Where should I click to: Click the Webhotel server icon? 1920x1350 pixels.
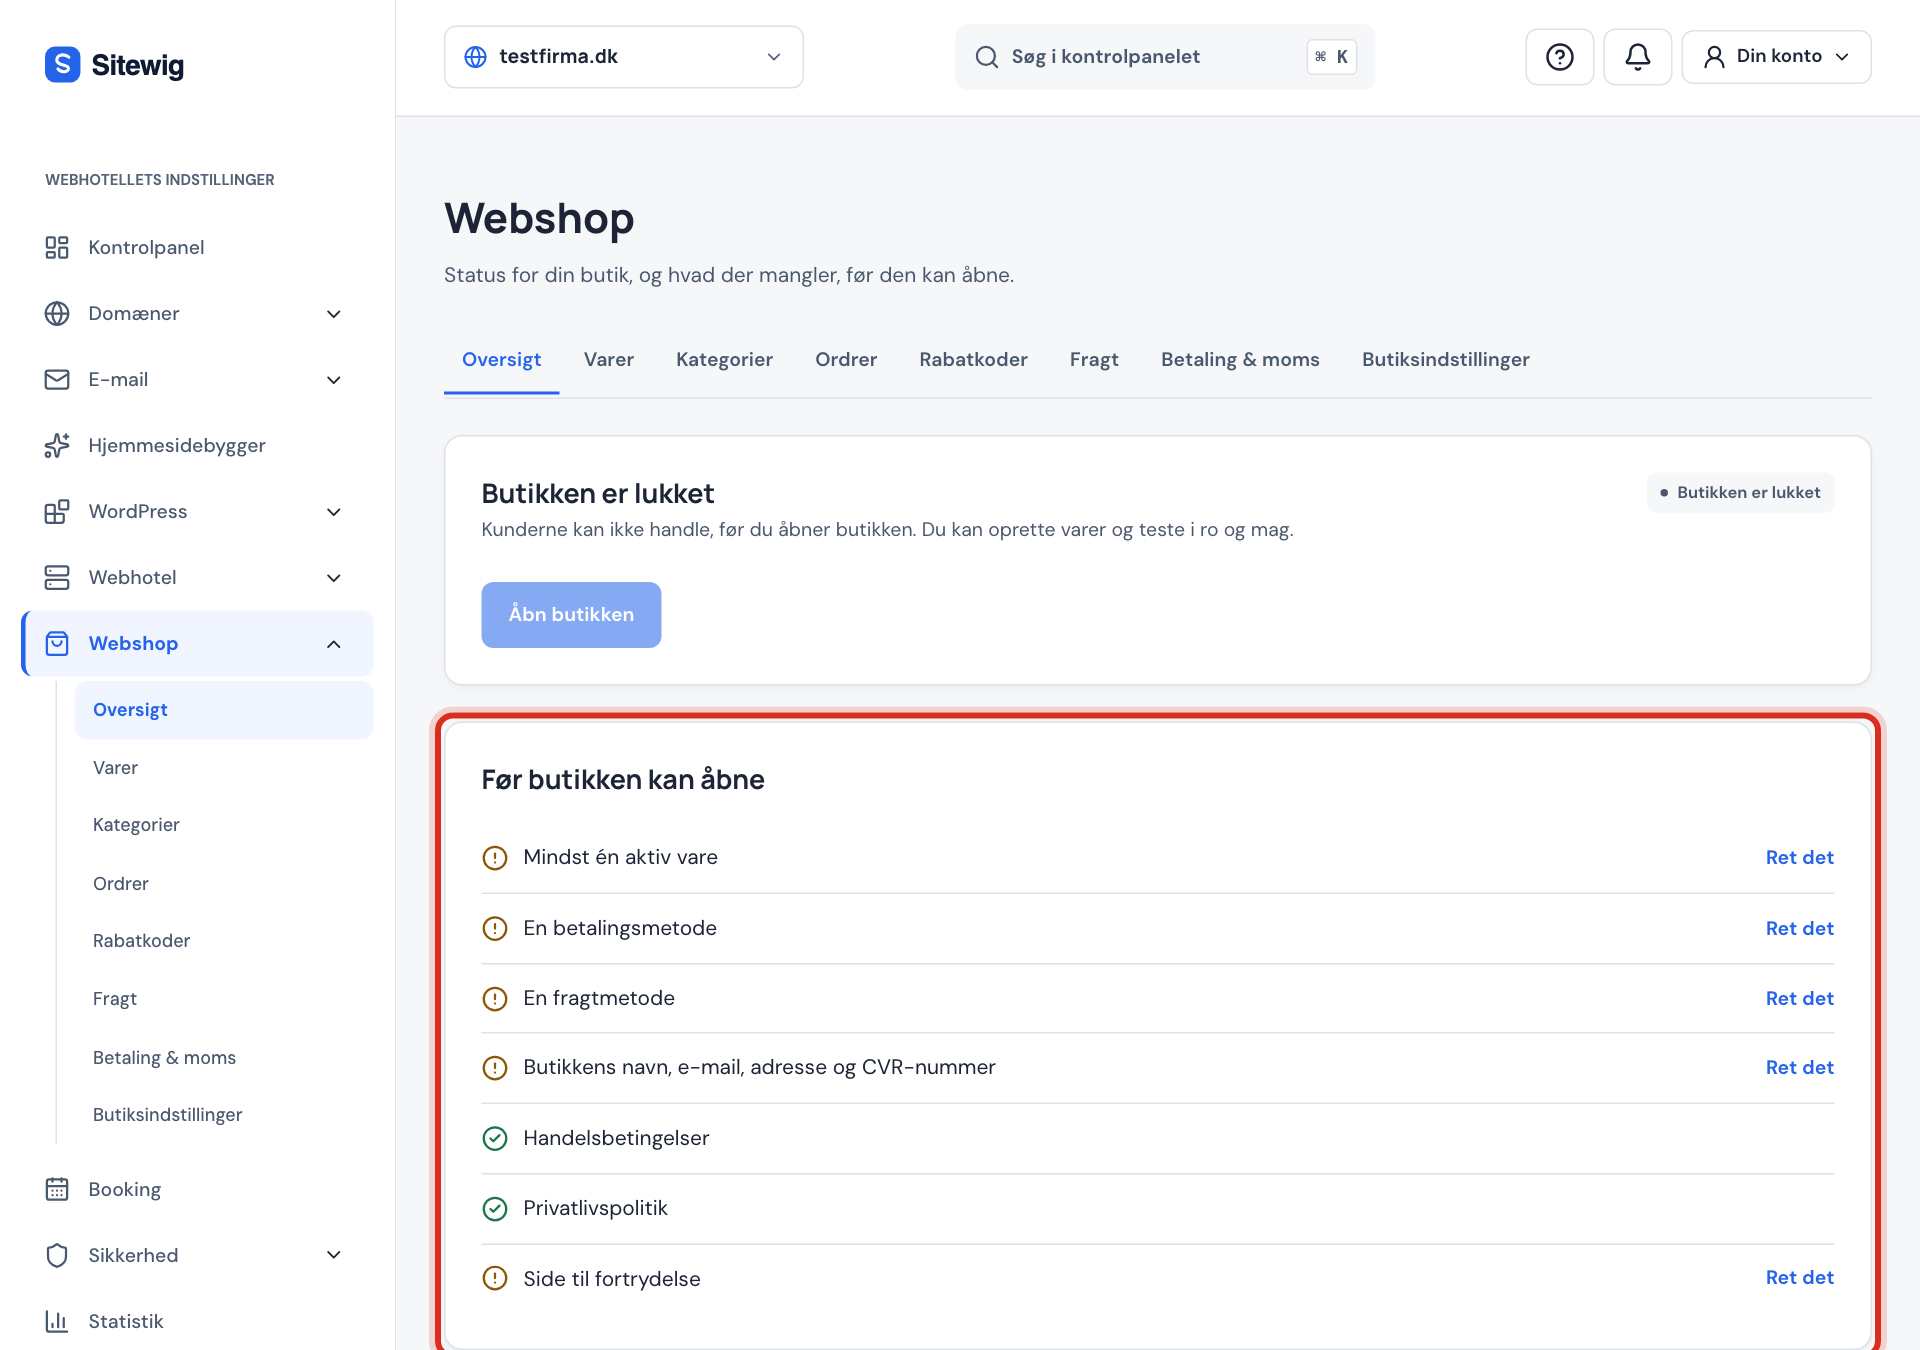pyautogui.click(x=57, y=577)
